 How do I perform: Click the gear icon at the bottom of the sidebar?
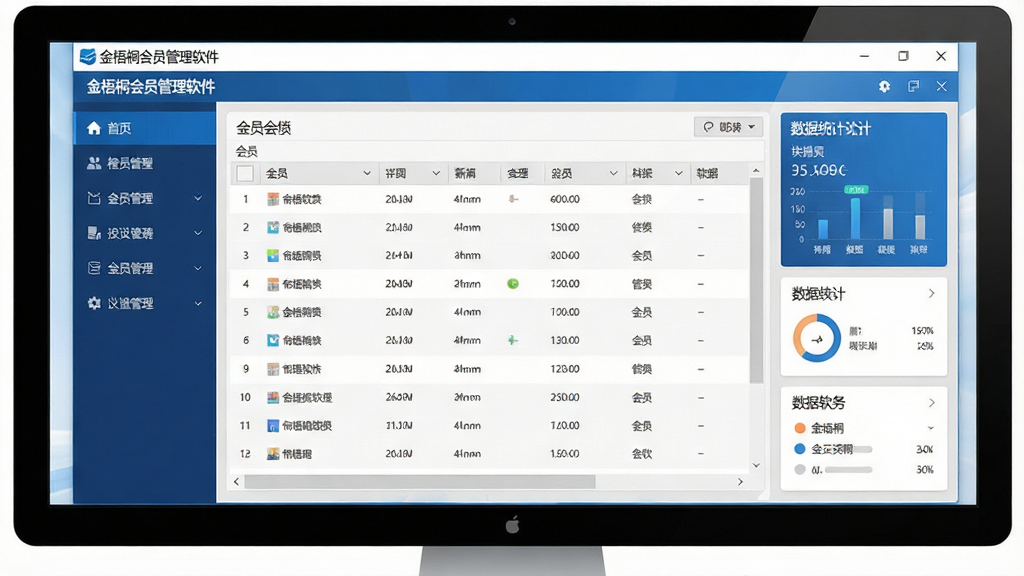(94, 303)
